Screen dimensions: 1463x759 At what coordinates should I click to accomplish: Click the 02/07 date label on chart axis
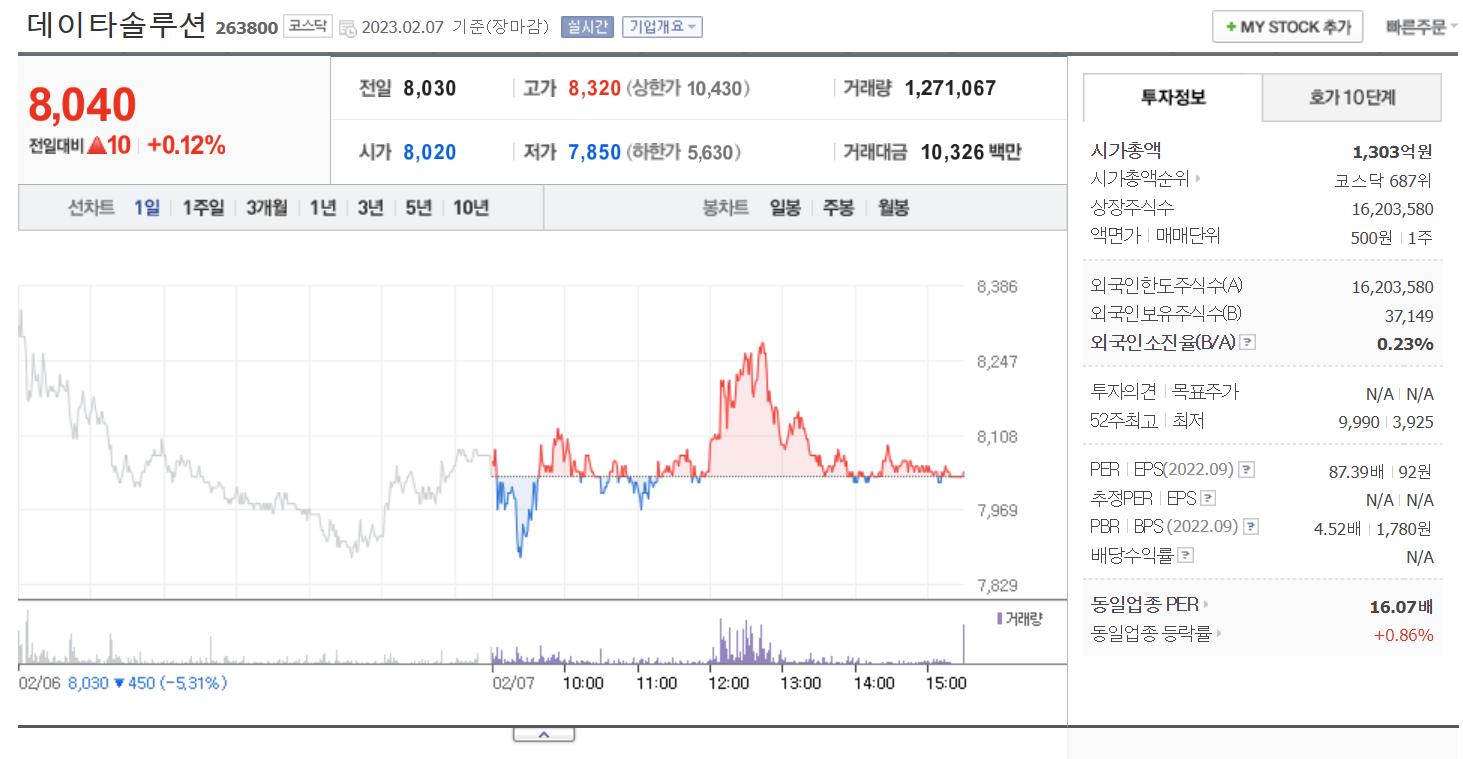513,683
